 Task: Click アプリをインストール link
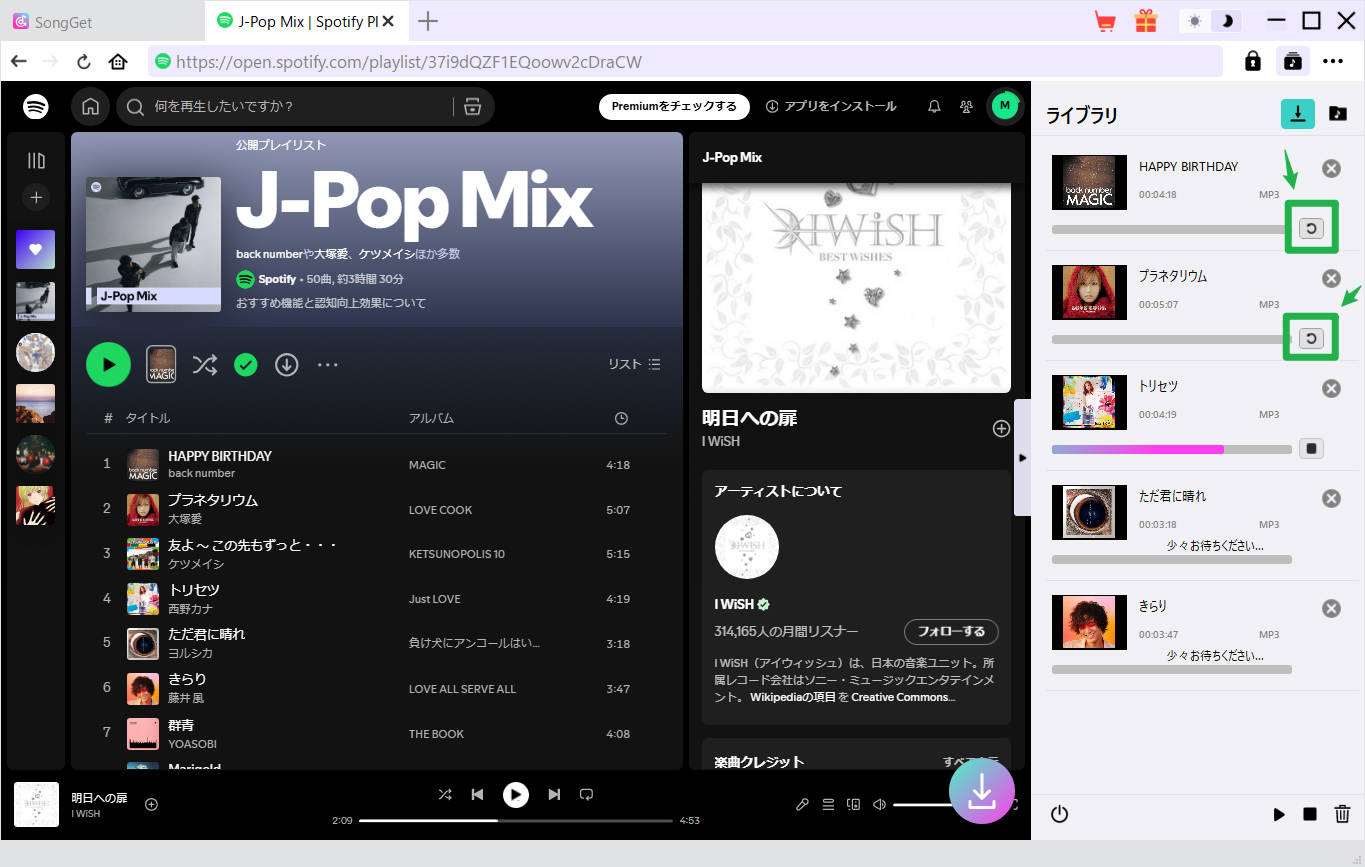(x=832, y=106)
